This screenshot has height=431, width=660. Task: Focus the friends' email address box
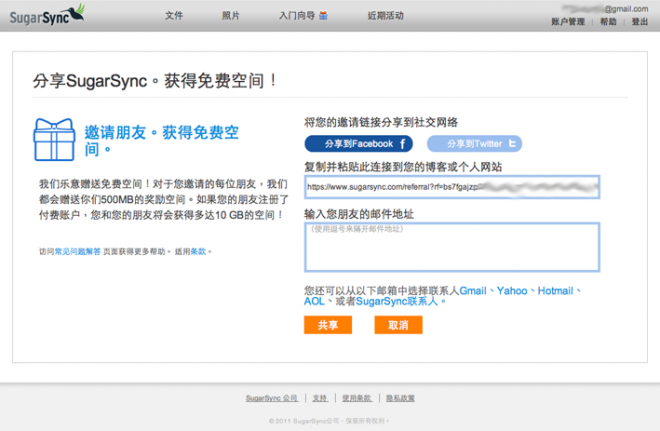451,247
